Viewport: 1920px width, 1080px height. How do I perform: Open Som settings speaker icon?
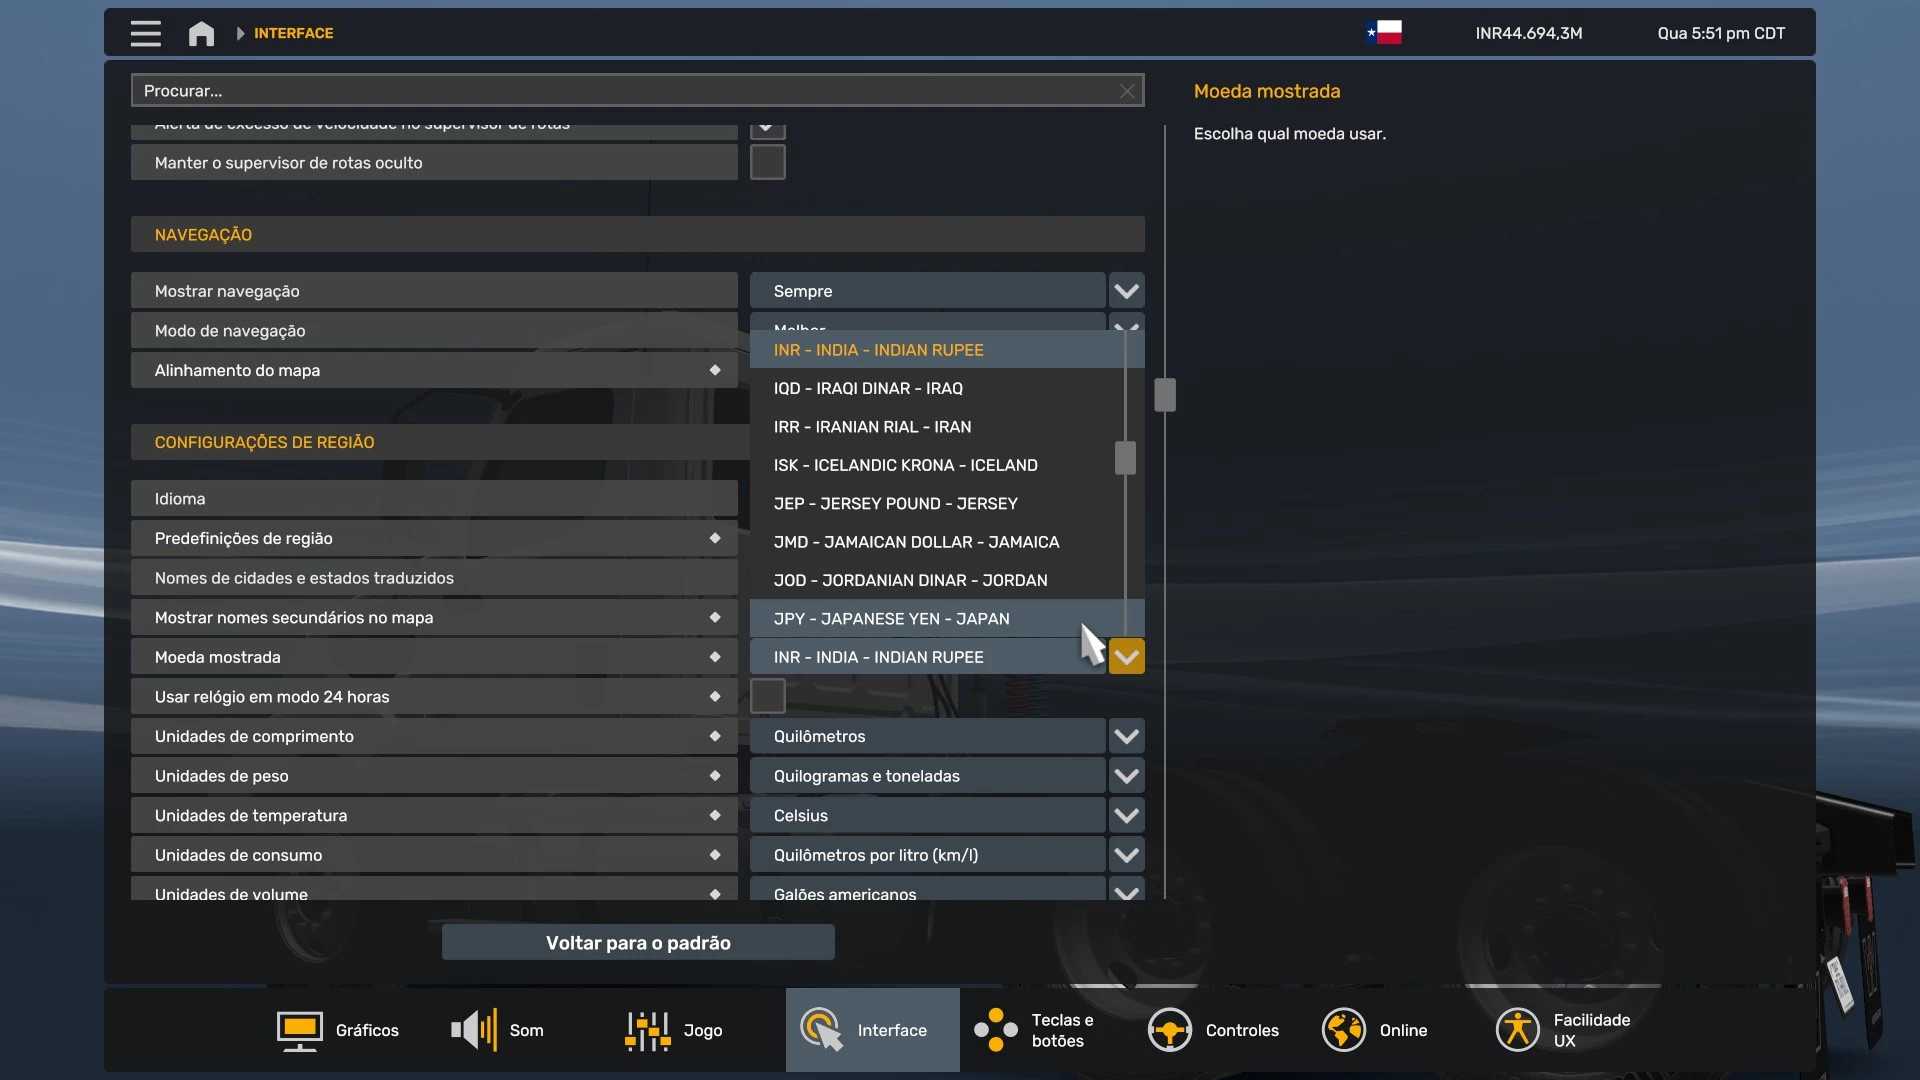click(474, 1030)
